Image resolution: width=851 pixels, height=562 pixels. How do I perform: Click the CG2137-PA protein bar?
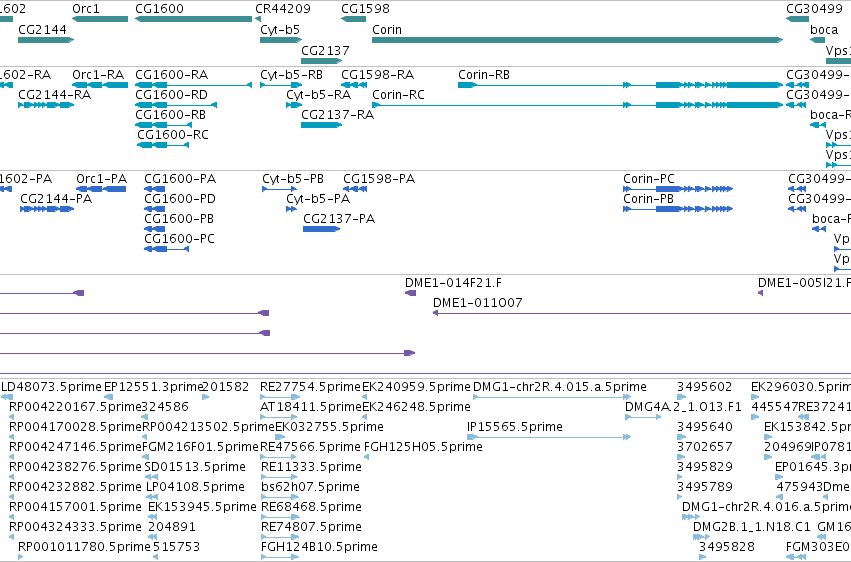321,229
